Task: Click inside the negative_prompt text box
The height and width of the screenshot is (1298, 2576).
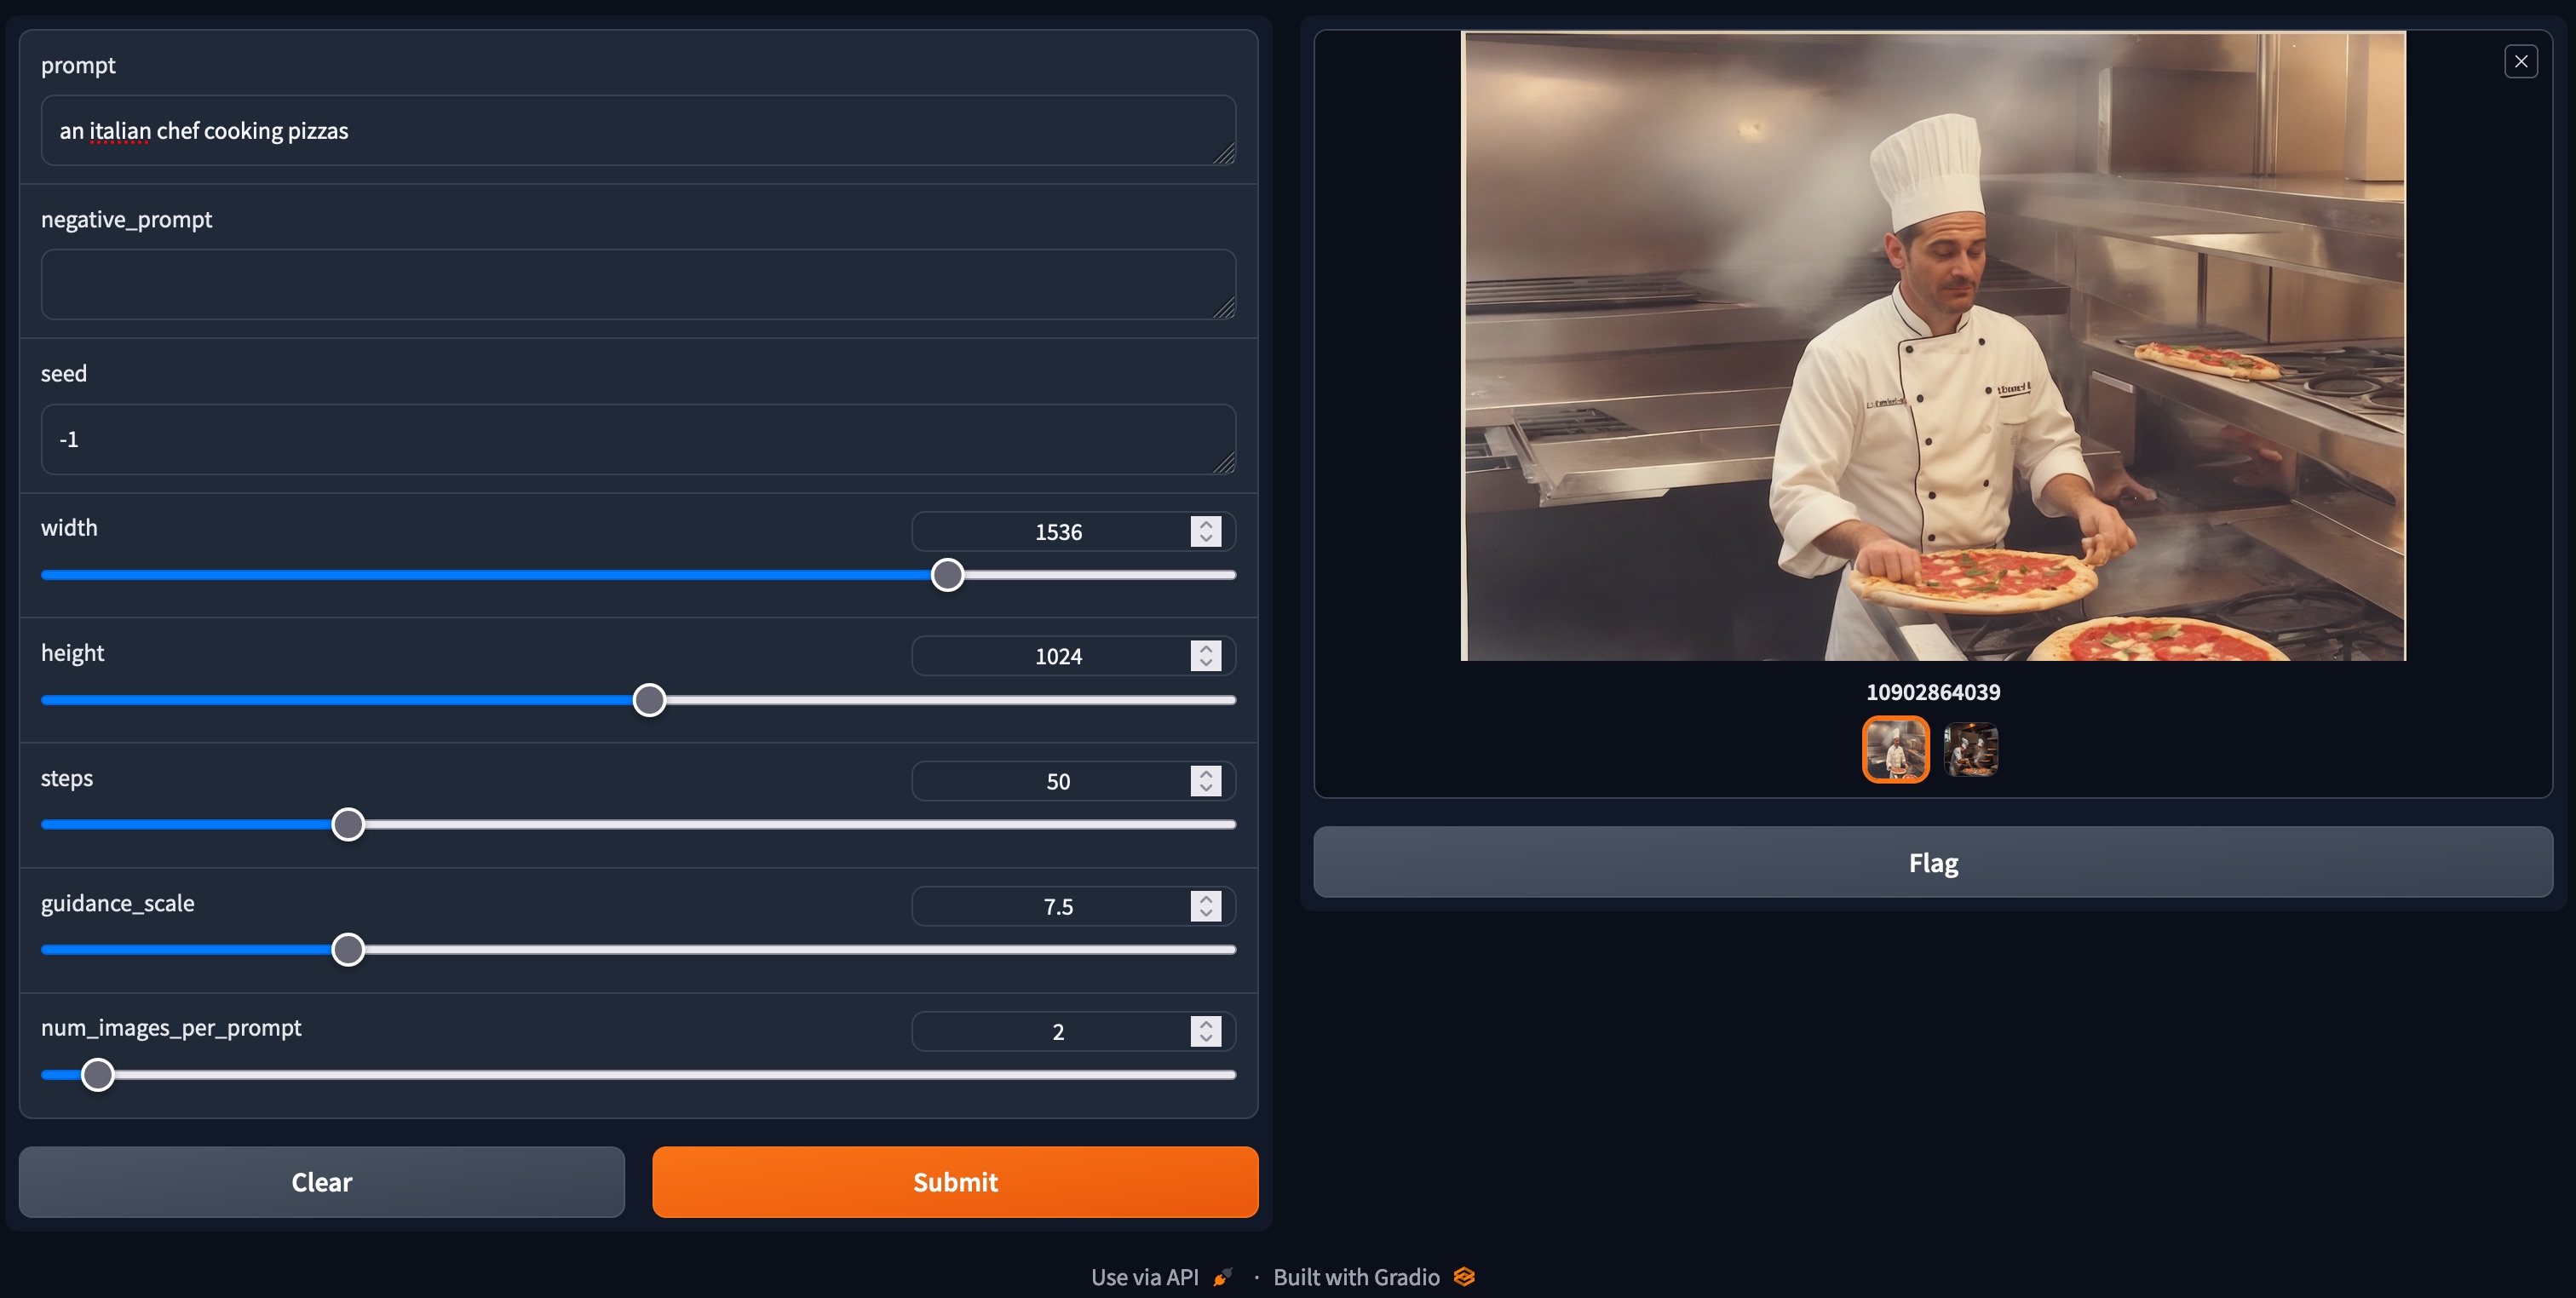Action: click(637, 285)
